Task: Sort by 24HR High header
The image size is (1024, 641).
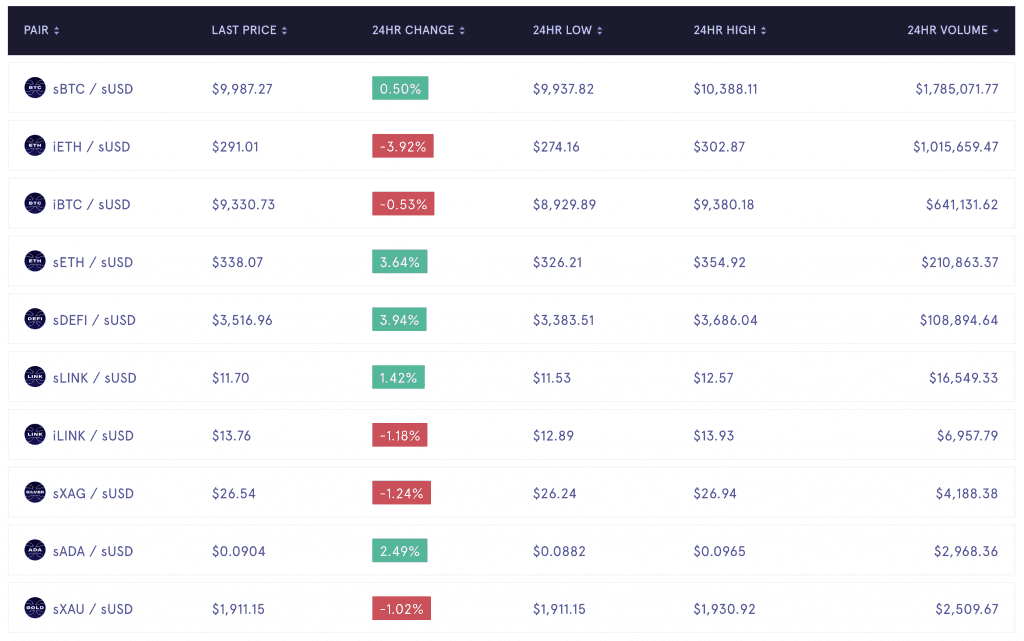Action: pyautogui.click(x=729, y=31)
